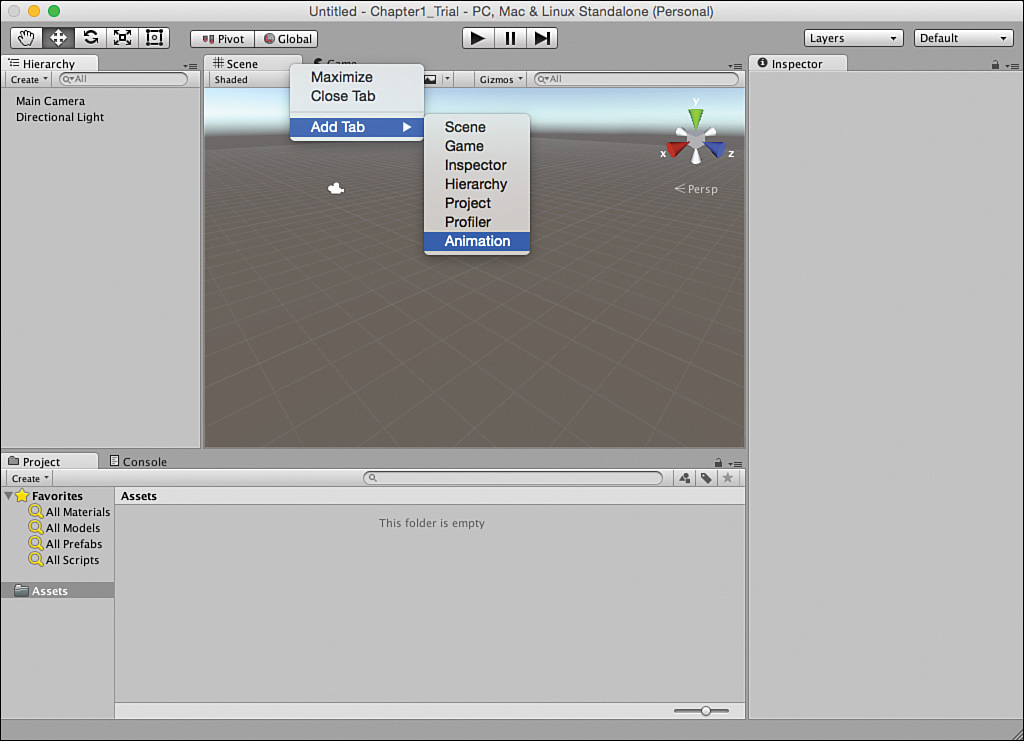The image size is (1024, 741).
Task: Toggle Global handle rotation
Action: coord(287,39)
